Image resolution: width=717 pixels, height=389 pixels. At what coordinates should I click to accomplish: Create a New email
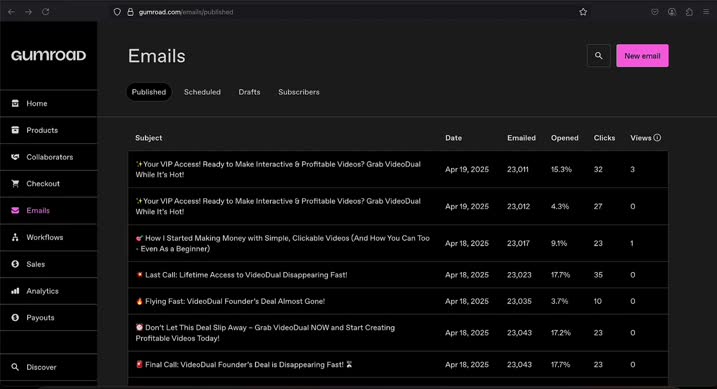click(x=642, y=56)
